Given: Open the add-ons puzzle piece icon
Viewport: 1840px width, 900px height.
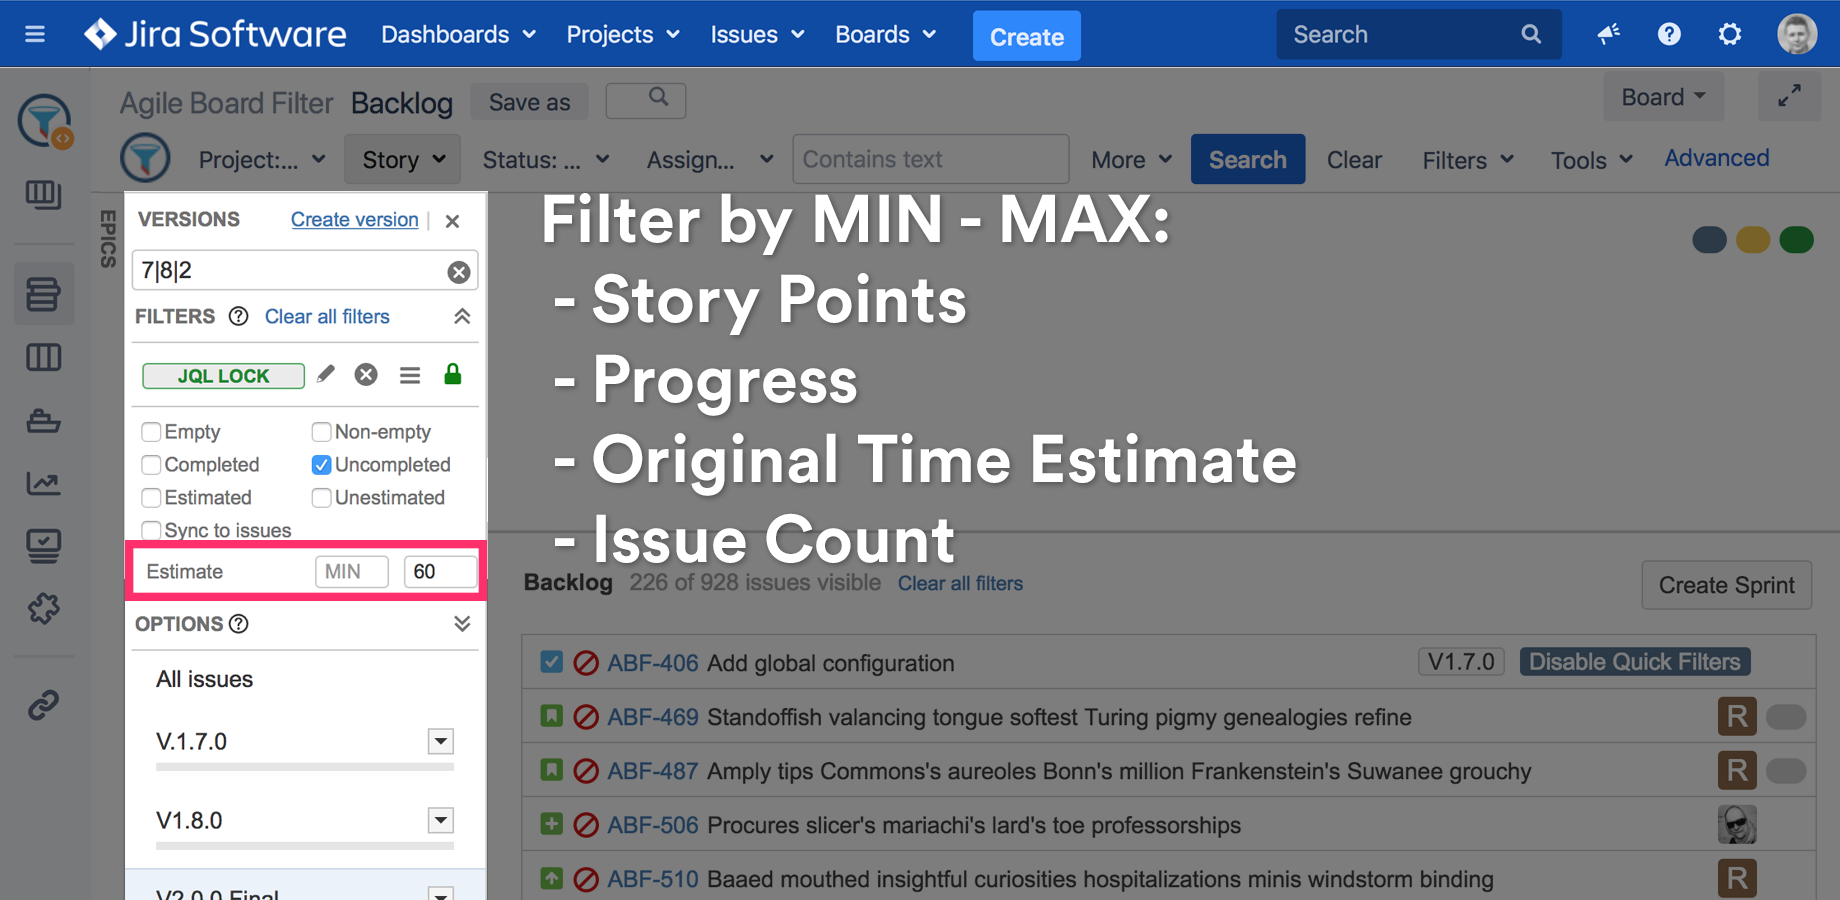Looking at the screenshot, I should 44,609.
